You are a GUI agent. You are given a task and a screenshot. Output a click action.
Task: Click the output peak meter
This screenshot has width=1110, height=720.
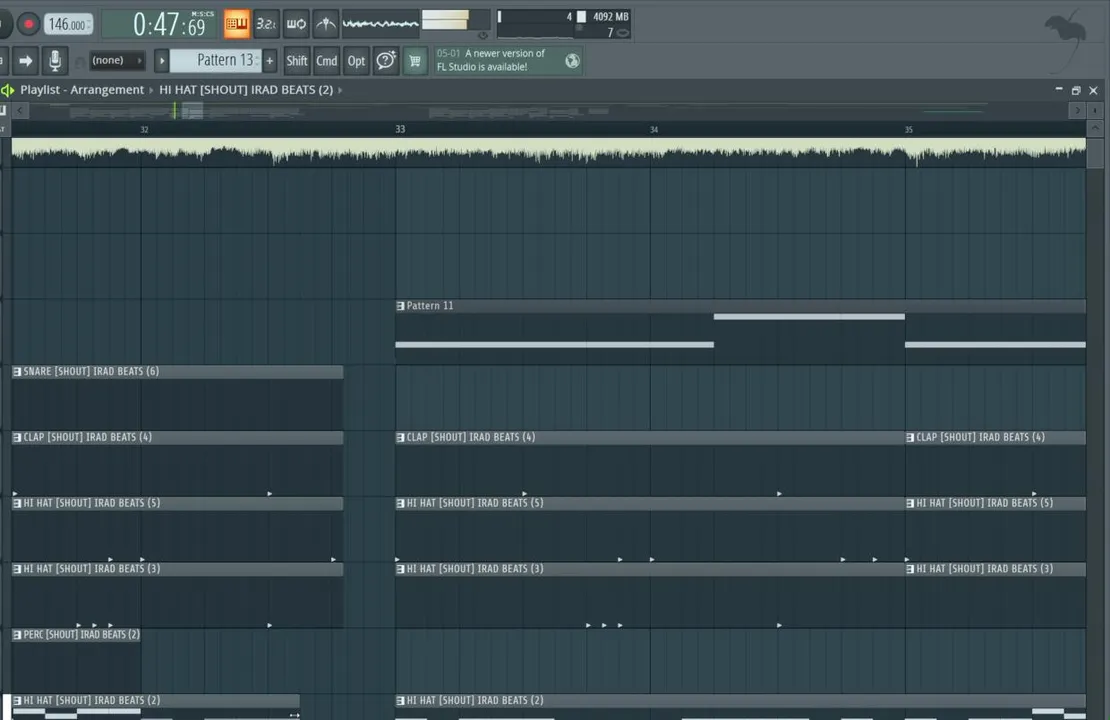click(456, 20)
